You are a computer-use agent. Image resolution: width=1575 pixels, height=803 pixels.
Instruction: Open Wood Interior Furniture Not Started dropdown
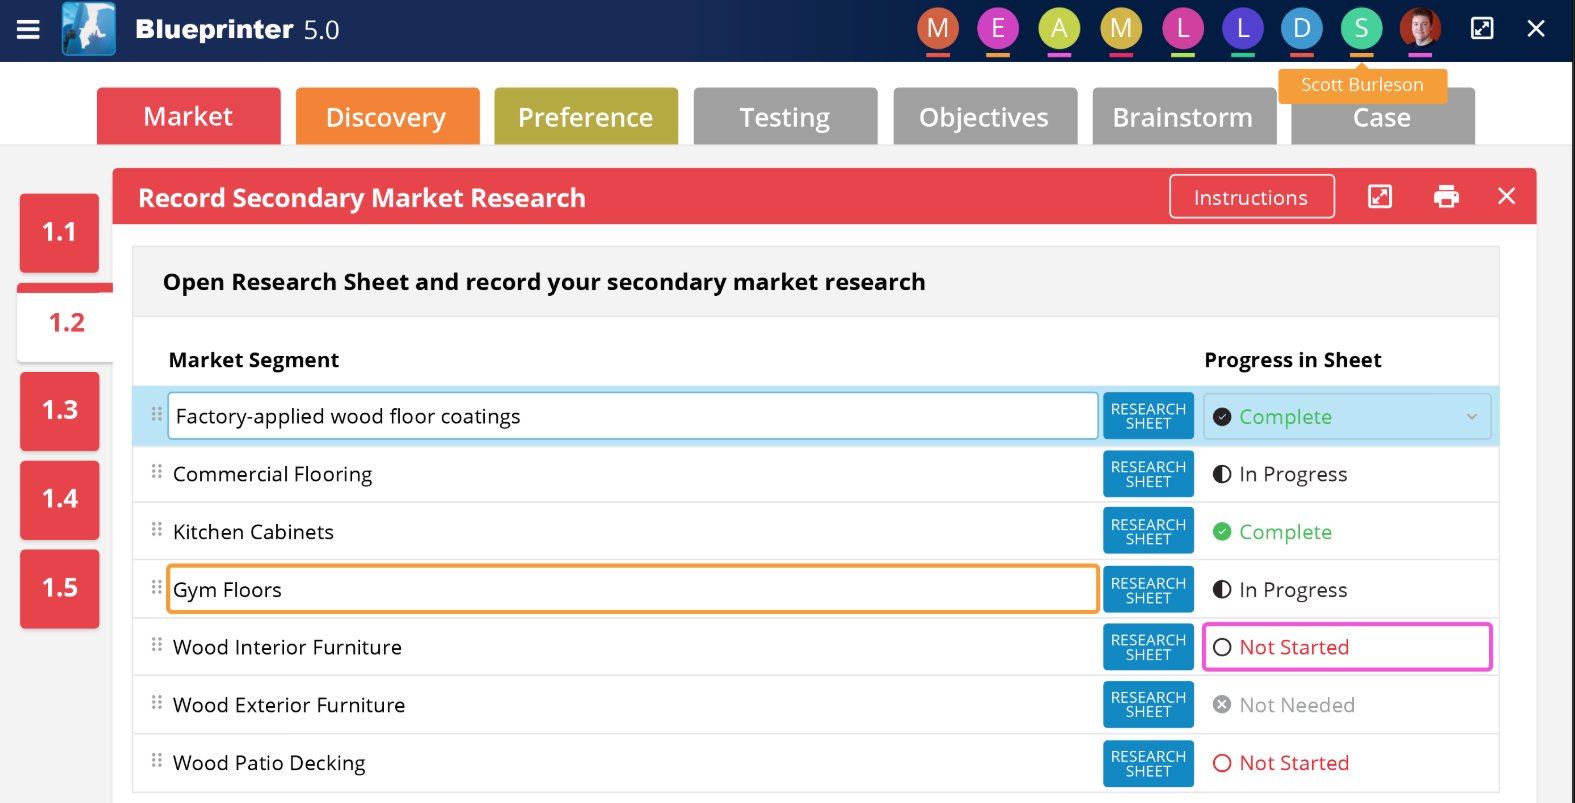(x=1347, y=647)
